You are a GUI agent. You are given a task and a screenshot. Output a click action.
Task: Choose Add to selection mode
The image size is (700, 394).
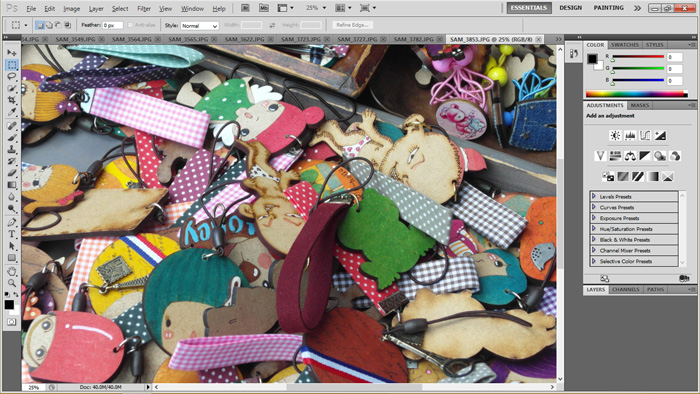[x=49, y=25]
